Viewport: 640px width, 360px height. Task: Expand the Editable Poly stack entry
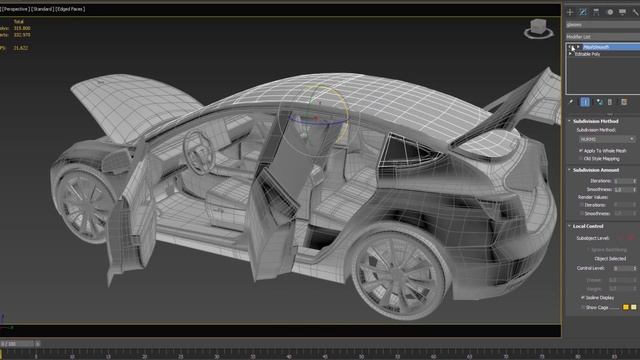tap(570, 54)
